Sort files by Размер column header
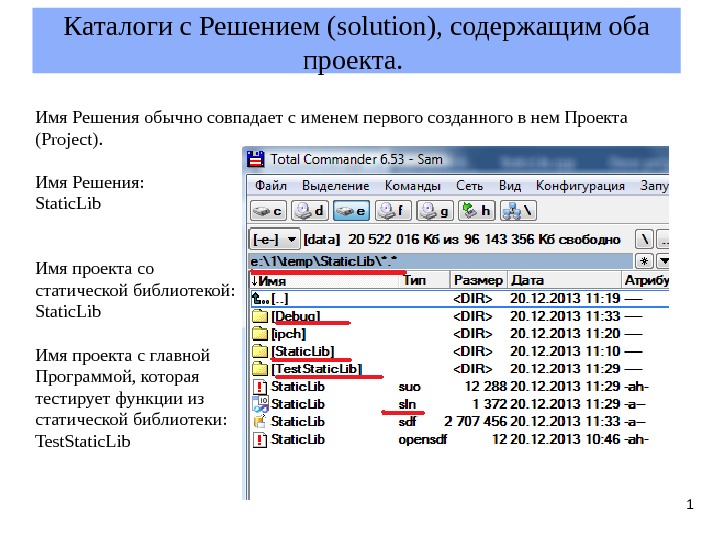The height and width of the screenshot is (540, 720). [478, 280]
